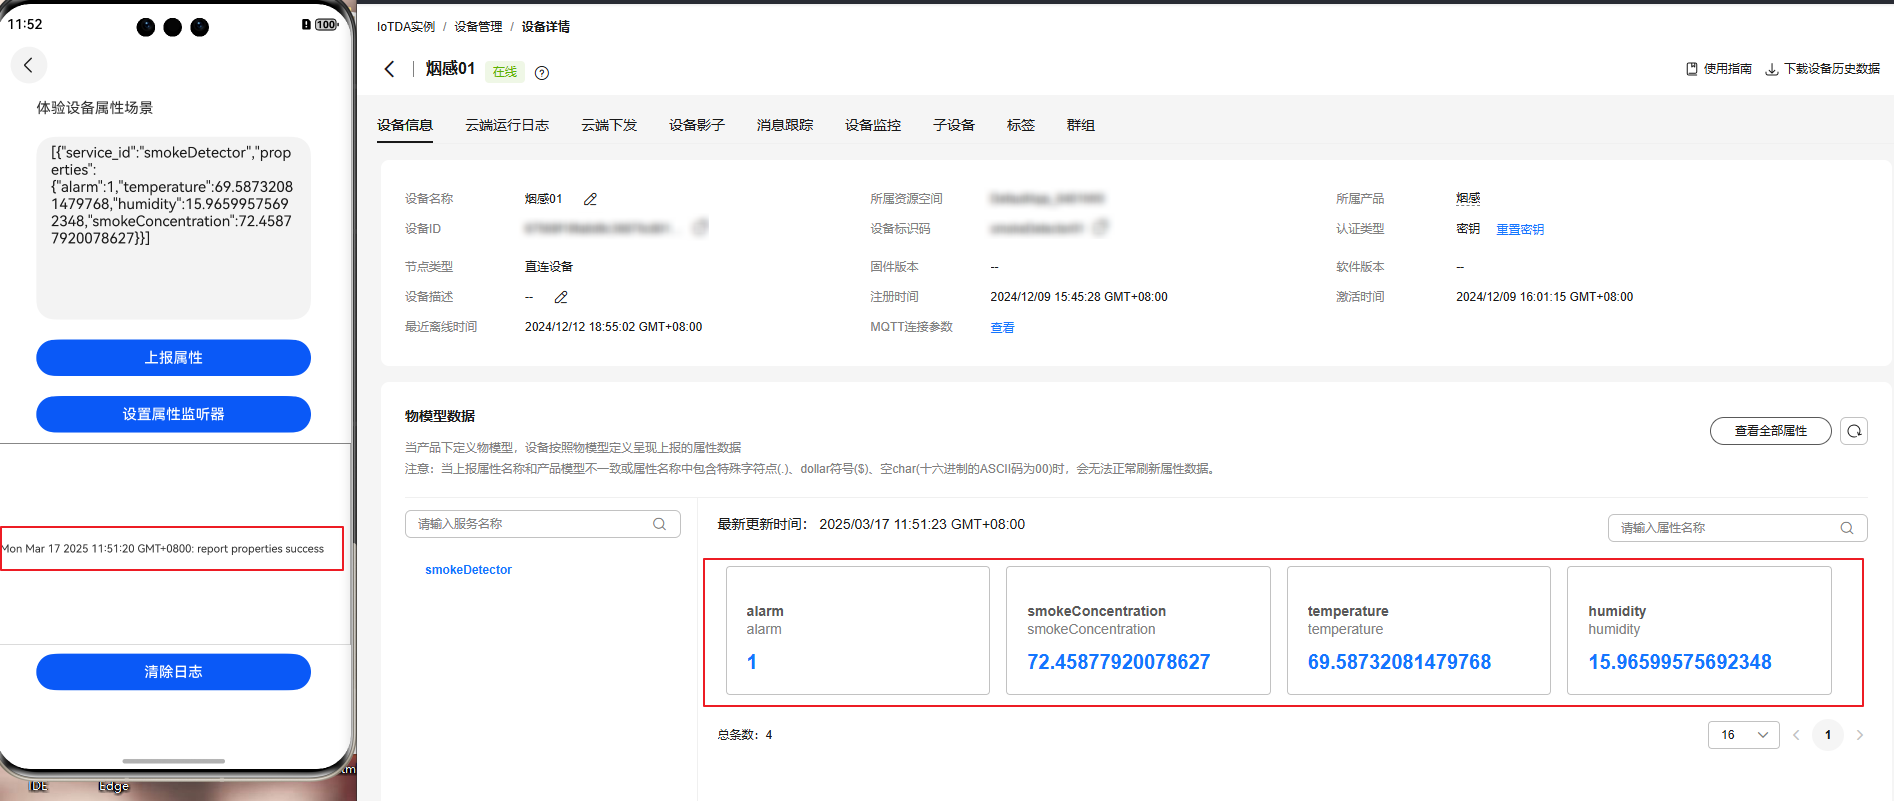Click the humidity property card
The height and width of the screenshot is (801, 1894).
(x=1699, y=631)
